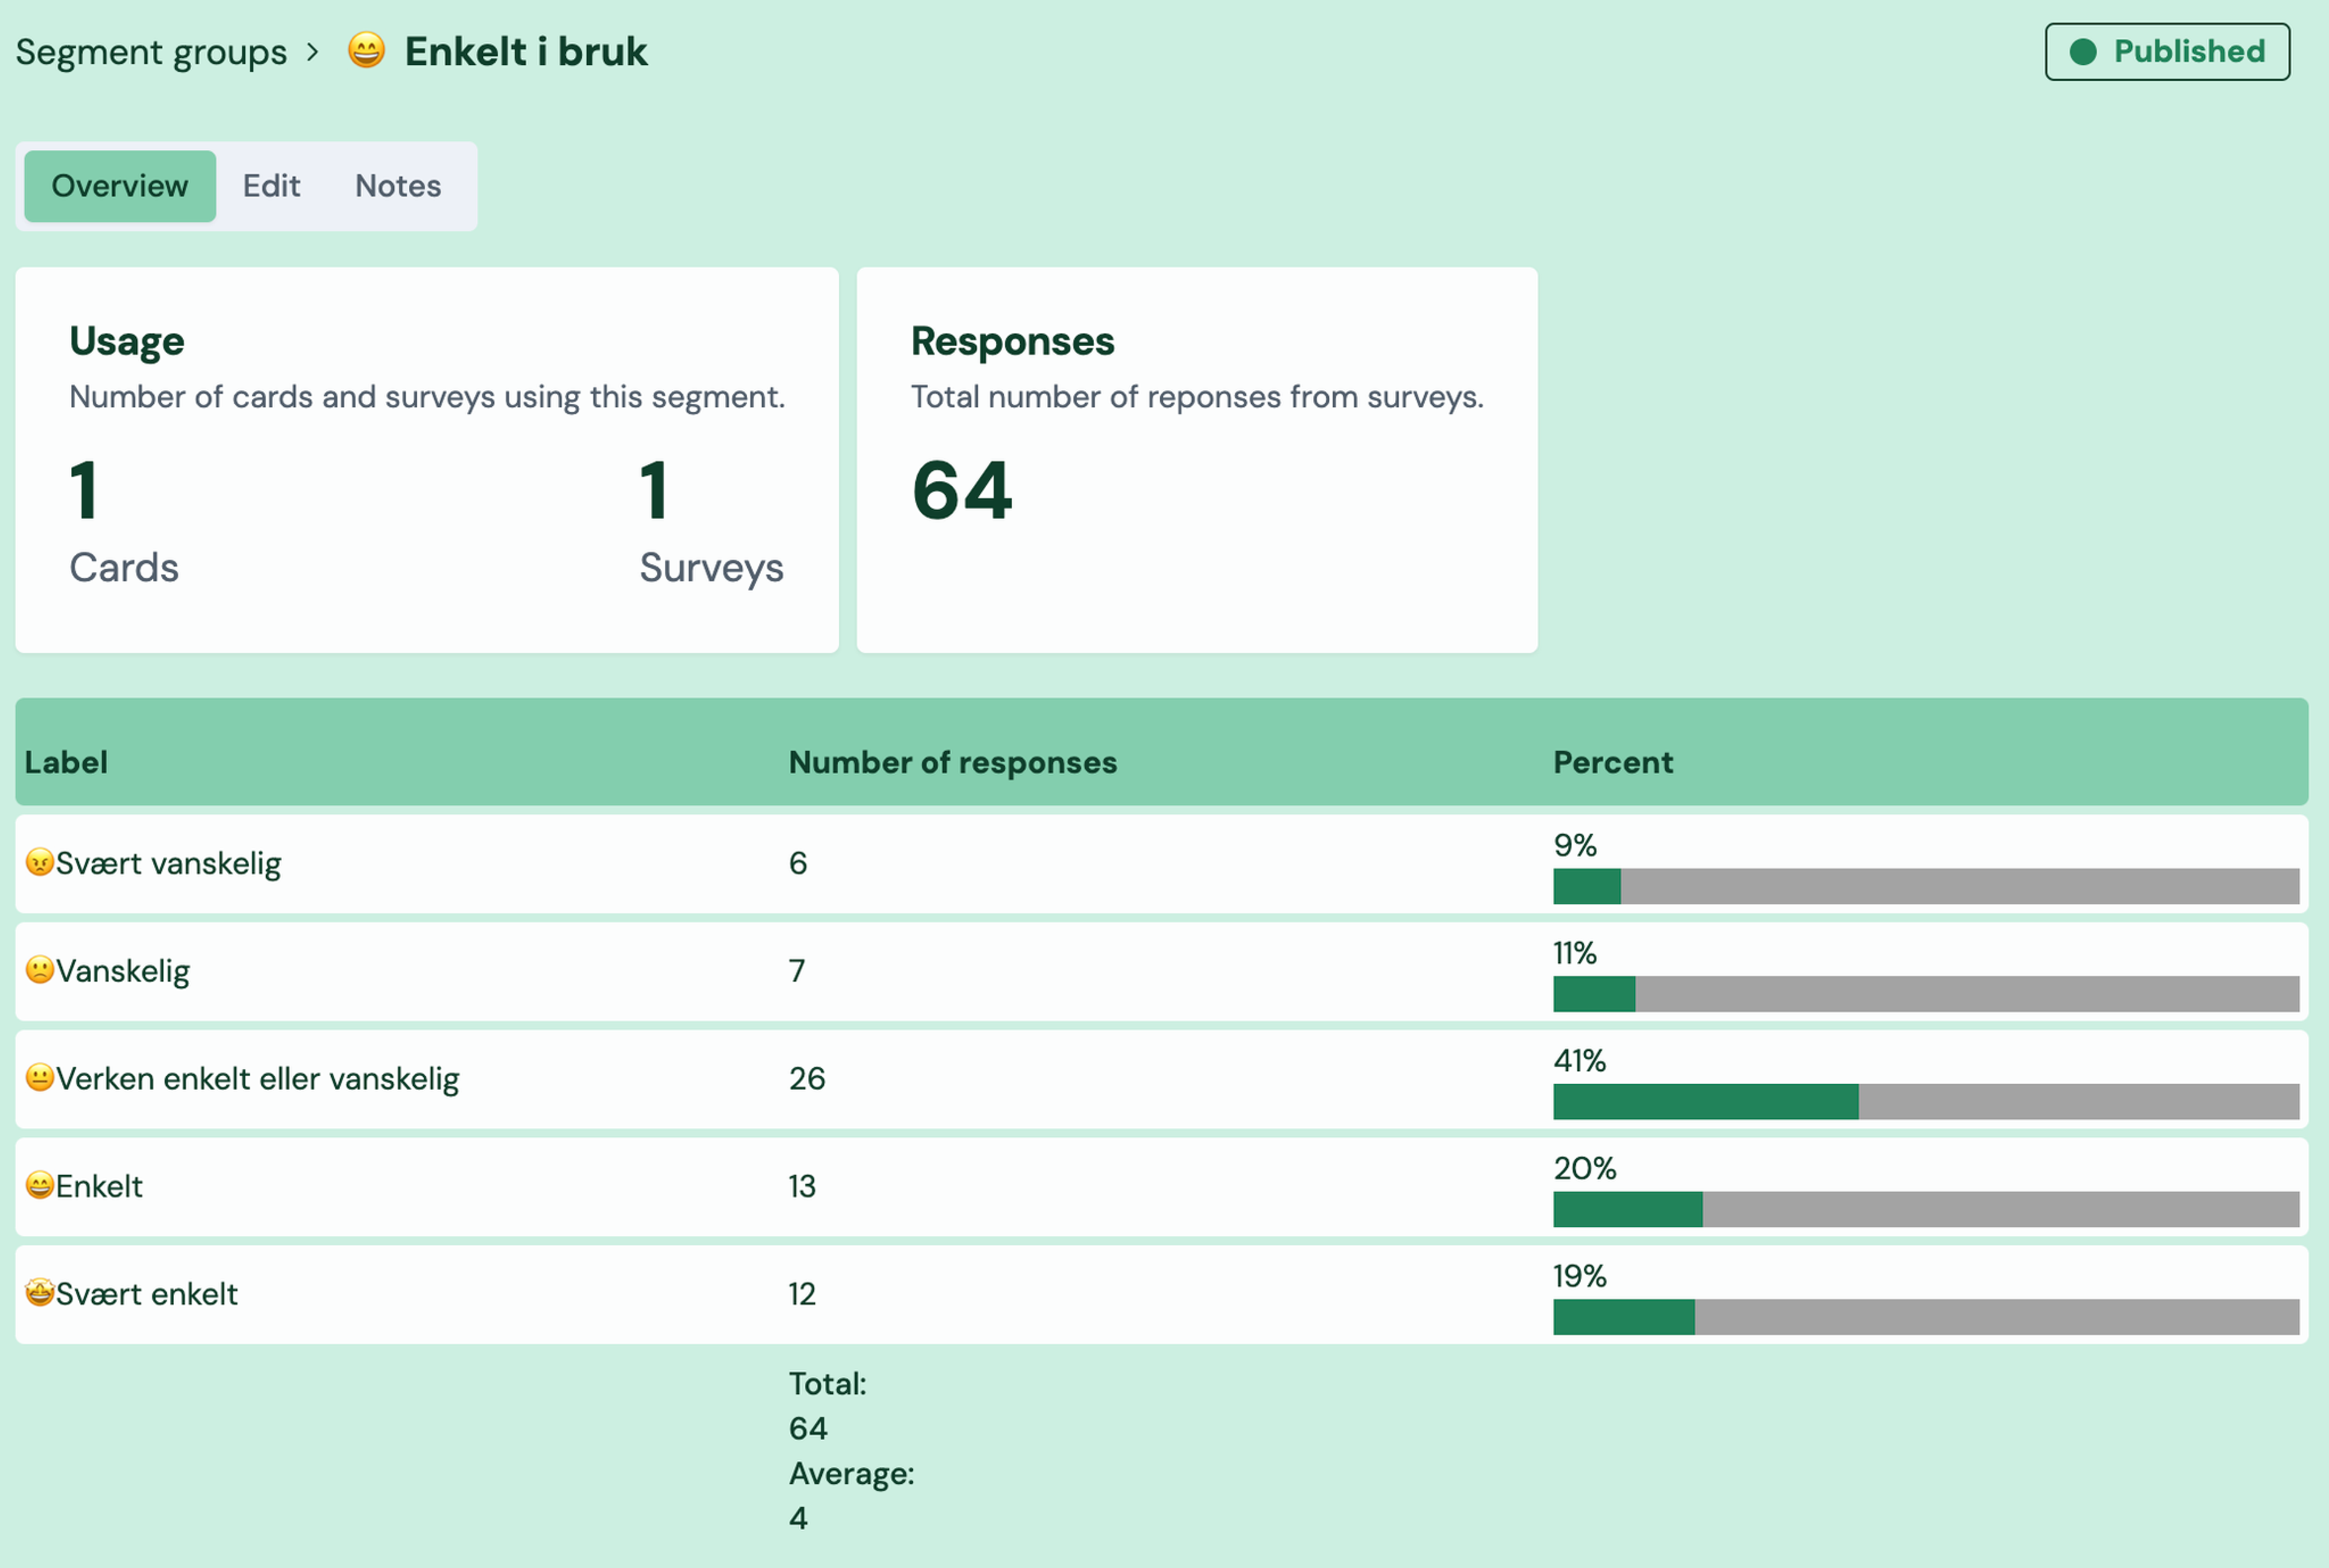Click the angry emoji on Svært vanskelig row

pos(40,863)
